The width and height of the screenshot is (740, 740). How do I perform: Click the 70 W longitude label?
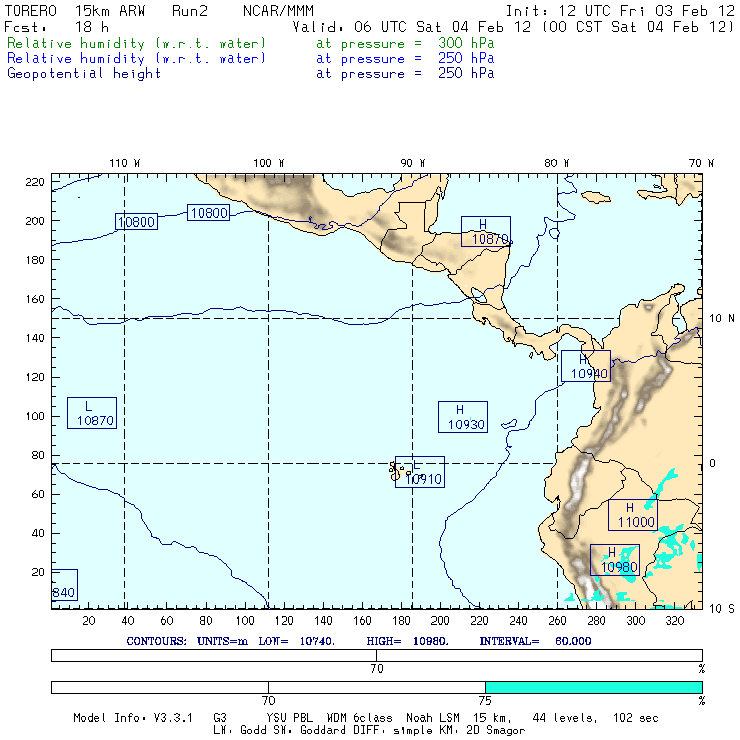(x=701, y=163)
